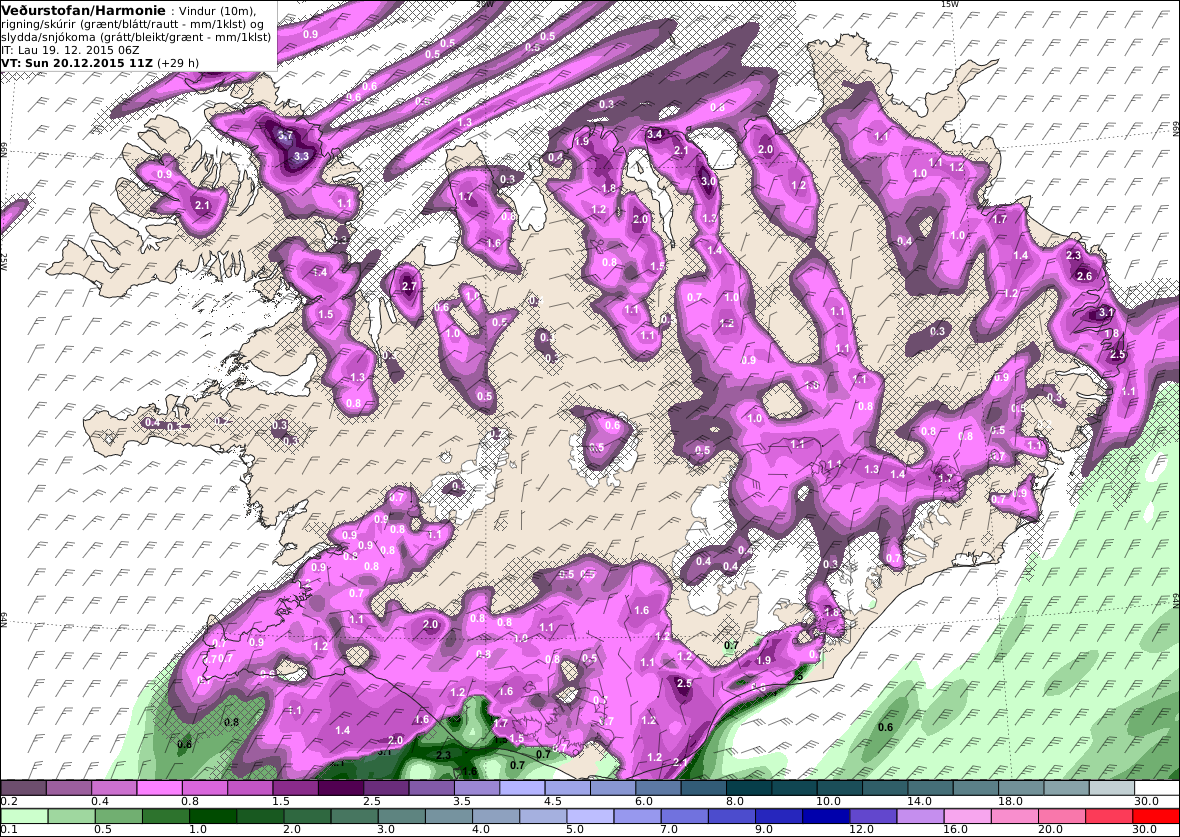Click the 3.7 snowfall value on the map
1180x837 pixels.
285,136
